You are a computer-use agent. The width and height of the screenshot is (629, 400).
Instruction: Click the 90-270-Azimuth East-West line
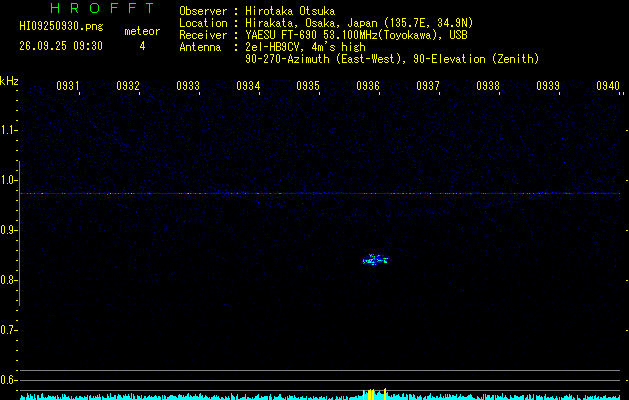coord(392,59)
